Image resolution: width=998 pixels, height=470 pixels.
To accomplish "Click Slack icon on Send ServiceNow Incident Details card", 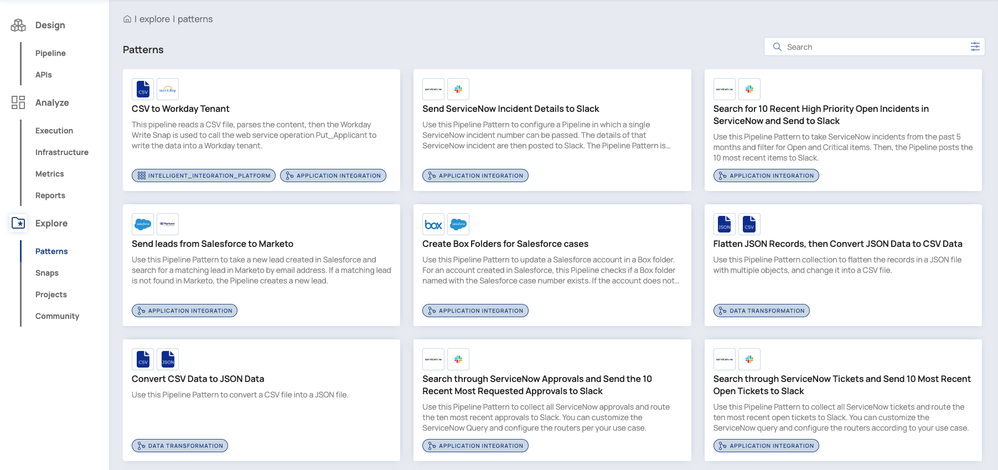I will click(x=458, y=90).
